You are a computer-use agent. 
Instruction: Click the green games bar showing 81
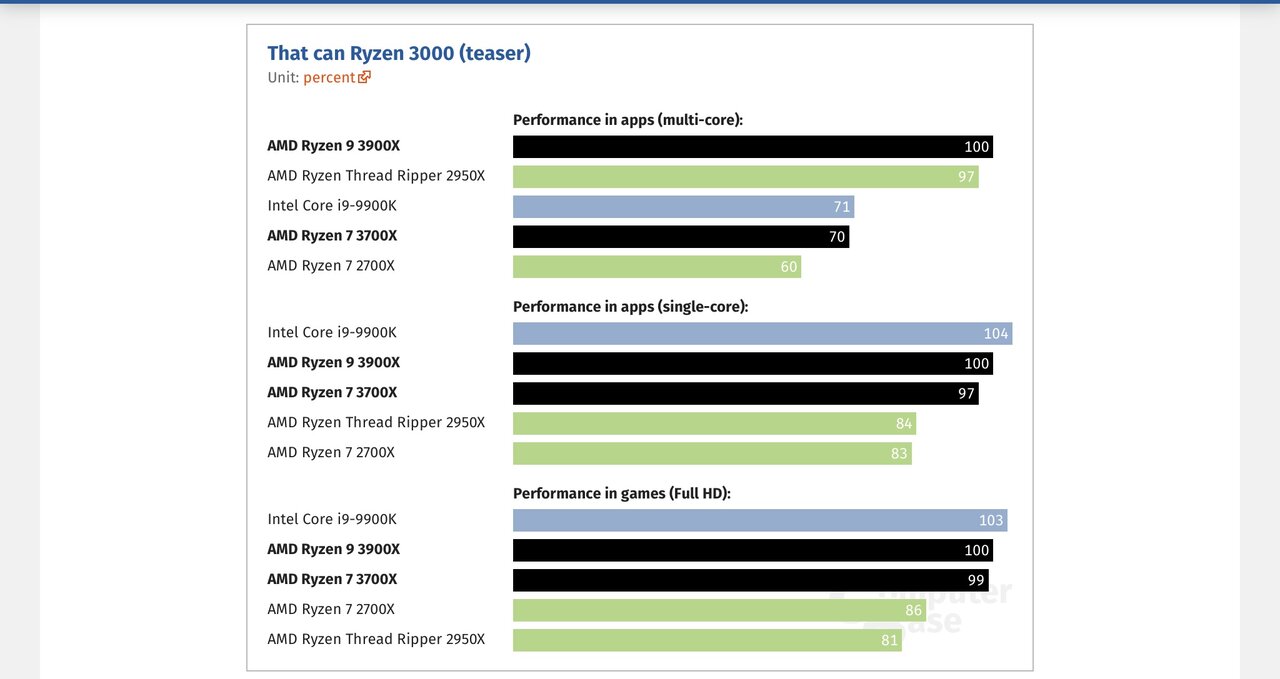[x=707, y=641]
